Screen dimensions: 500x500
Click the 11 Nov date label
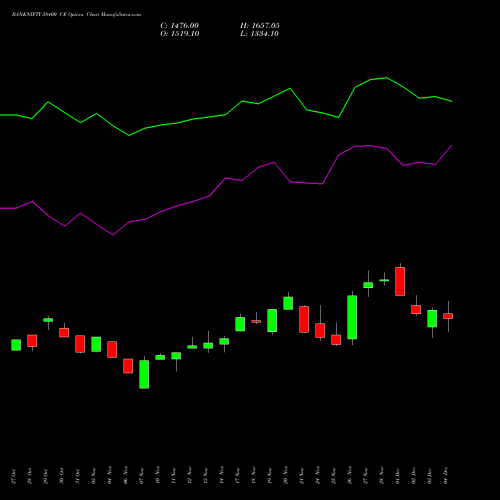tap(174, 476)
